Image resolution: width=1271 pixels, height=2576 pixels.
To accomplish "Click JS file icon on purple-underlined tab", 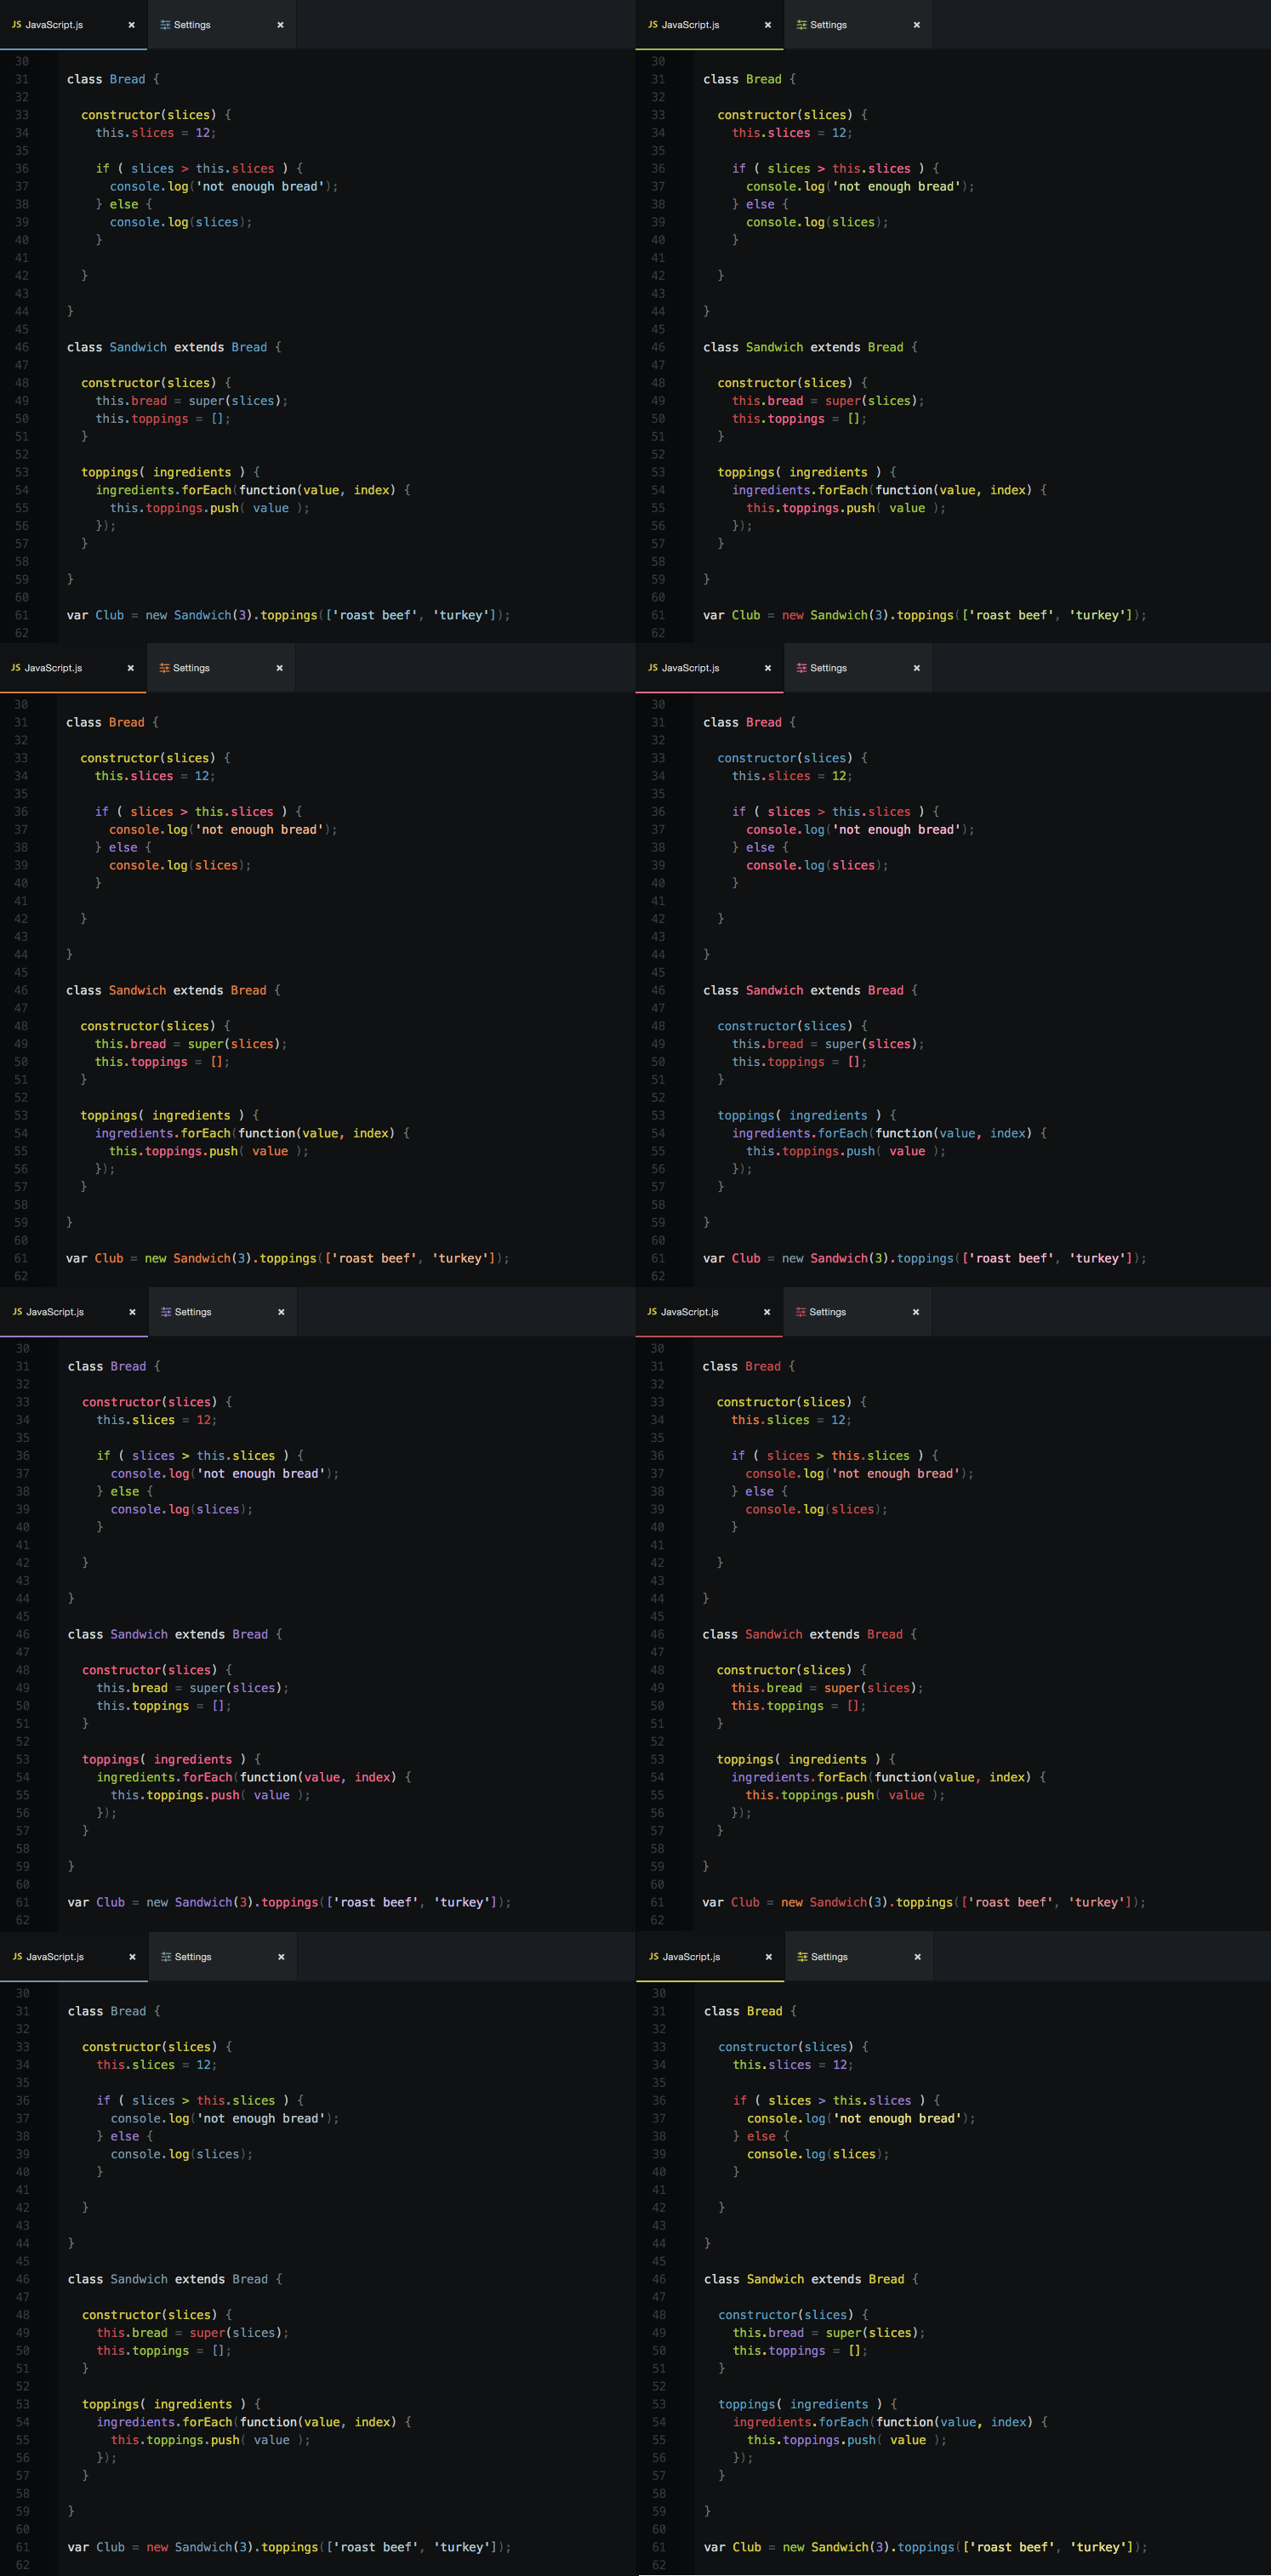I will tap(17, 1312).
